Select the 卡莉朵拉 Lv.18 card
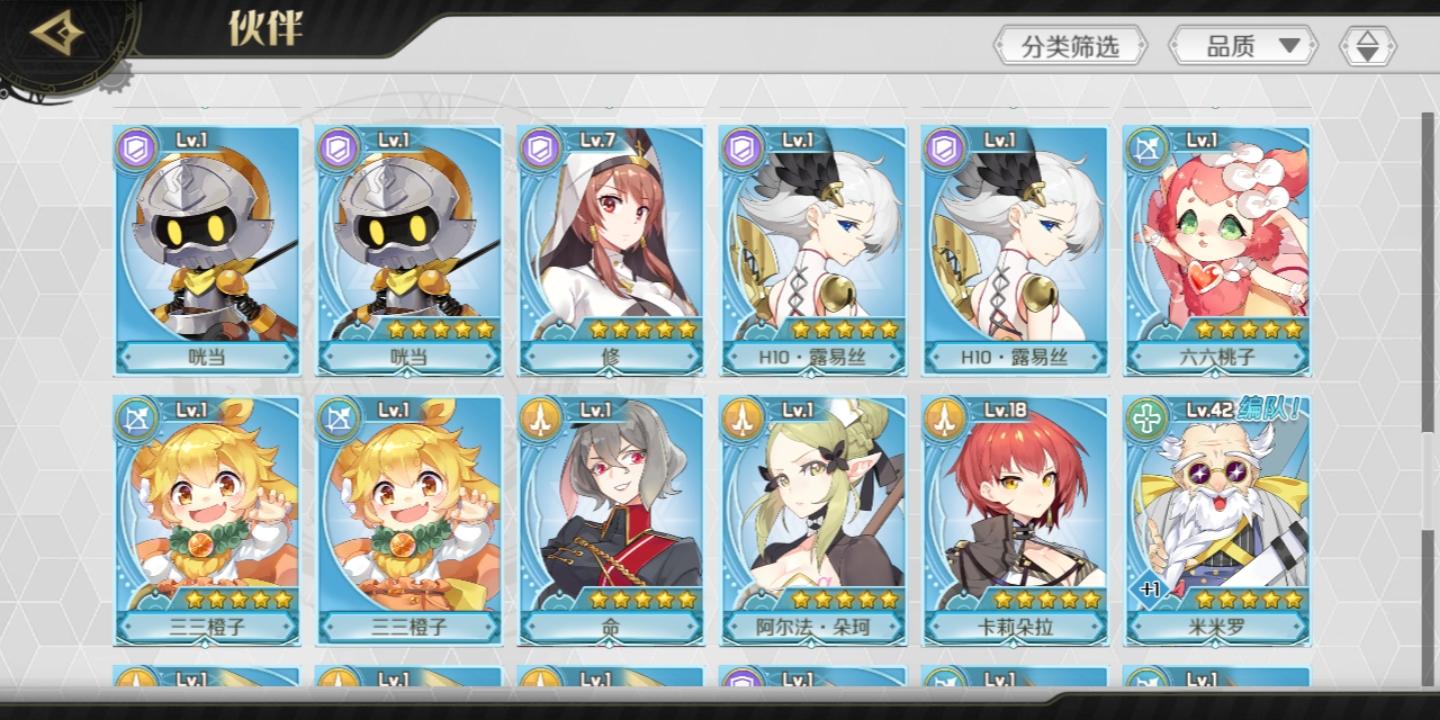The image size is (1440, 720). pyautogui.click(x=1015, y=521)
